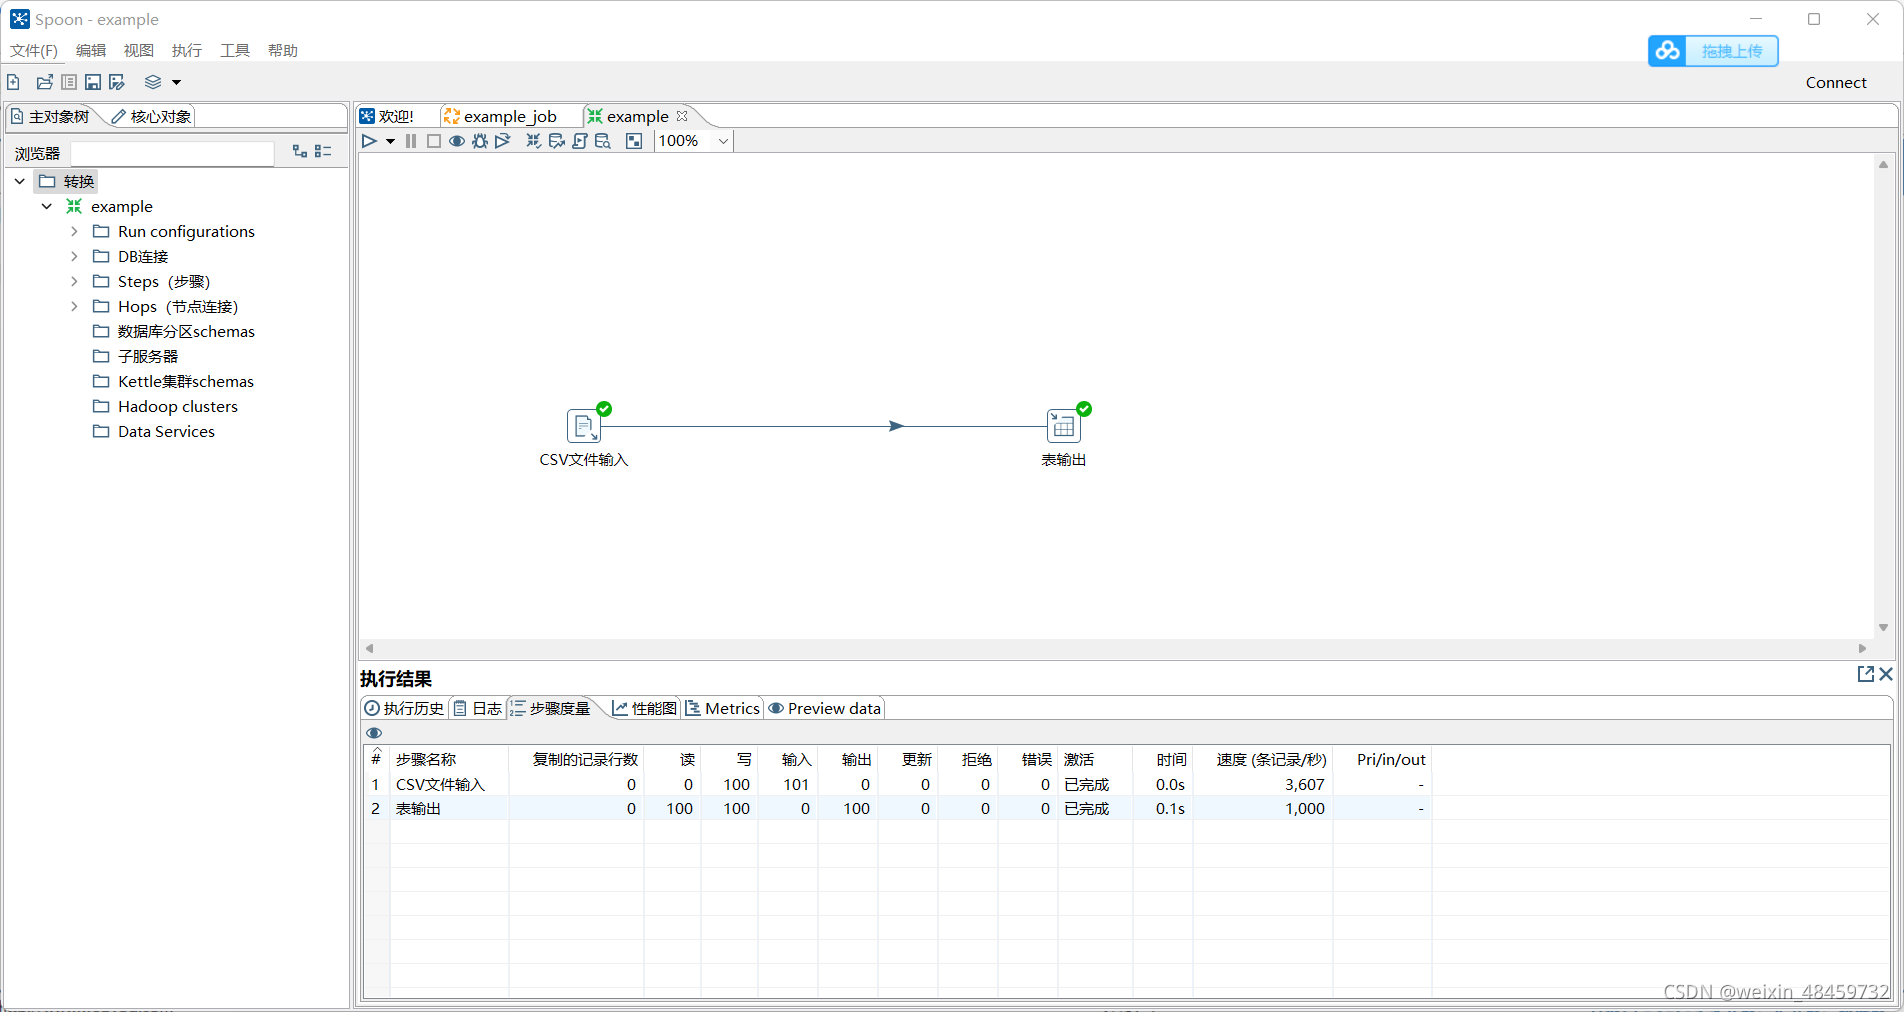Toggle the execution results panel icon
The height and width of the screenshot is (1012, 1904).
click(634, 141)
